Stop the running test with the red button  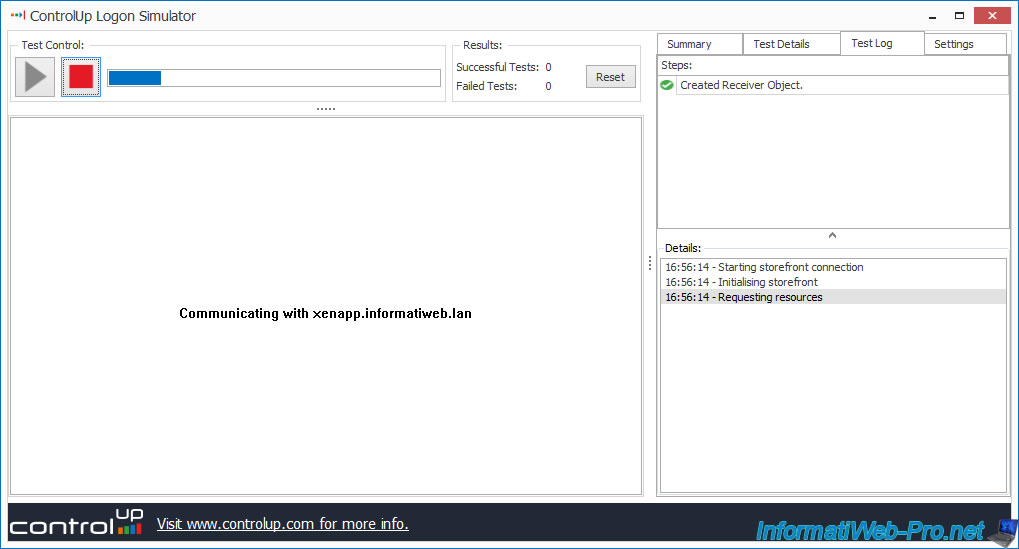(x=81, y=77)
